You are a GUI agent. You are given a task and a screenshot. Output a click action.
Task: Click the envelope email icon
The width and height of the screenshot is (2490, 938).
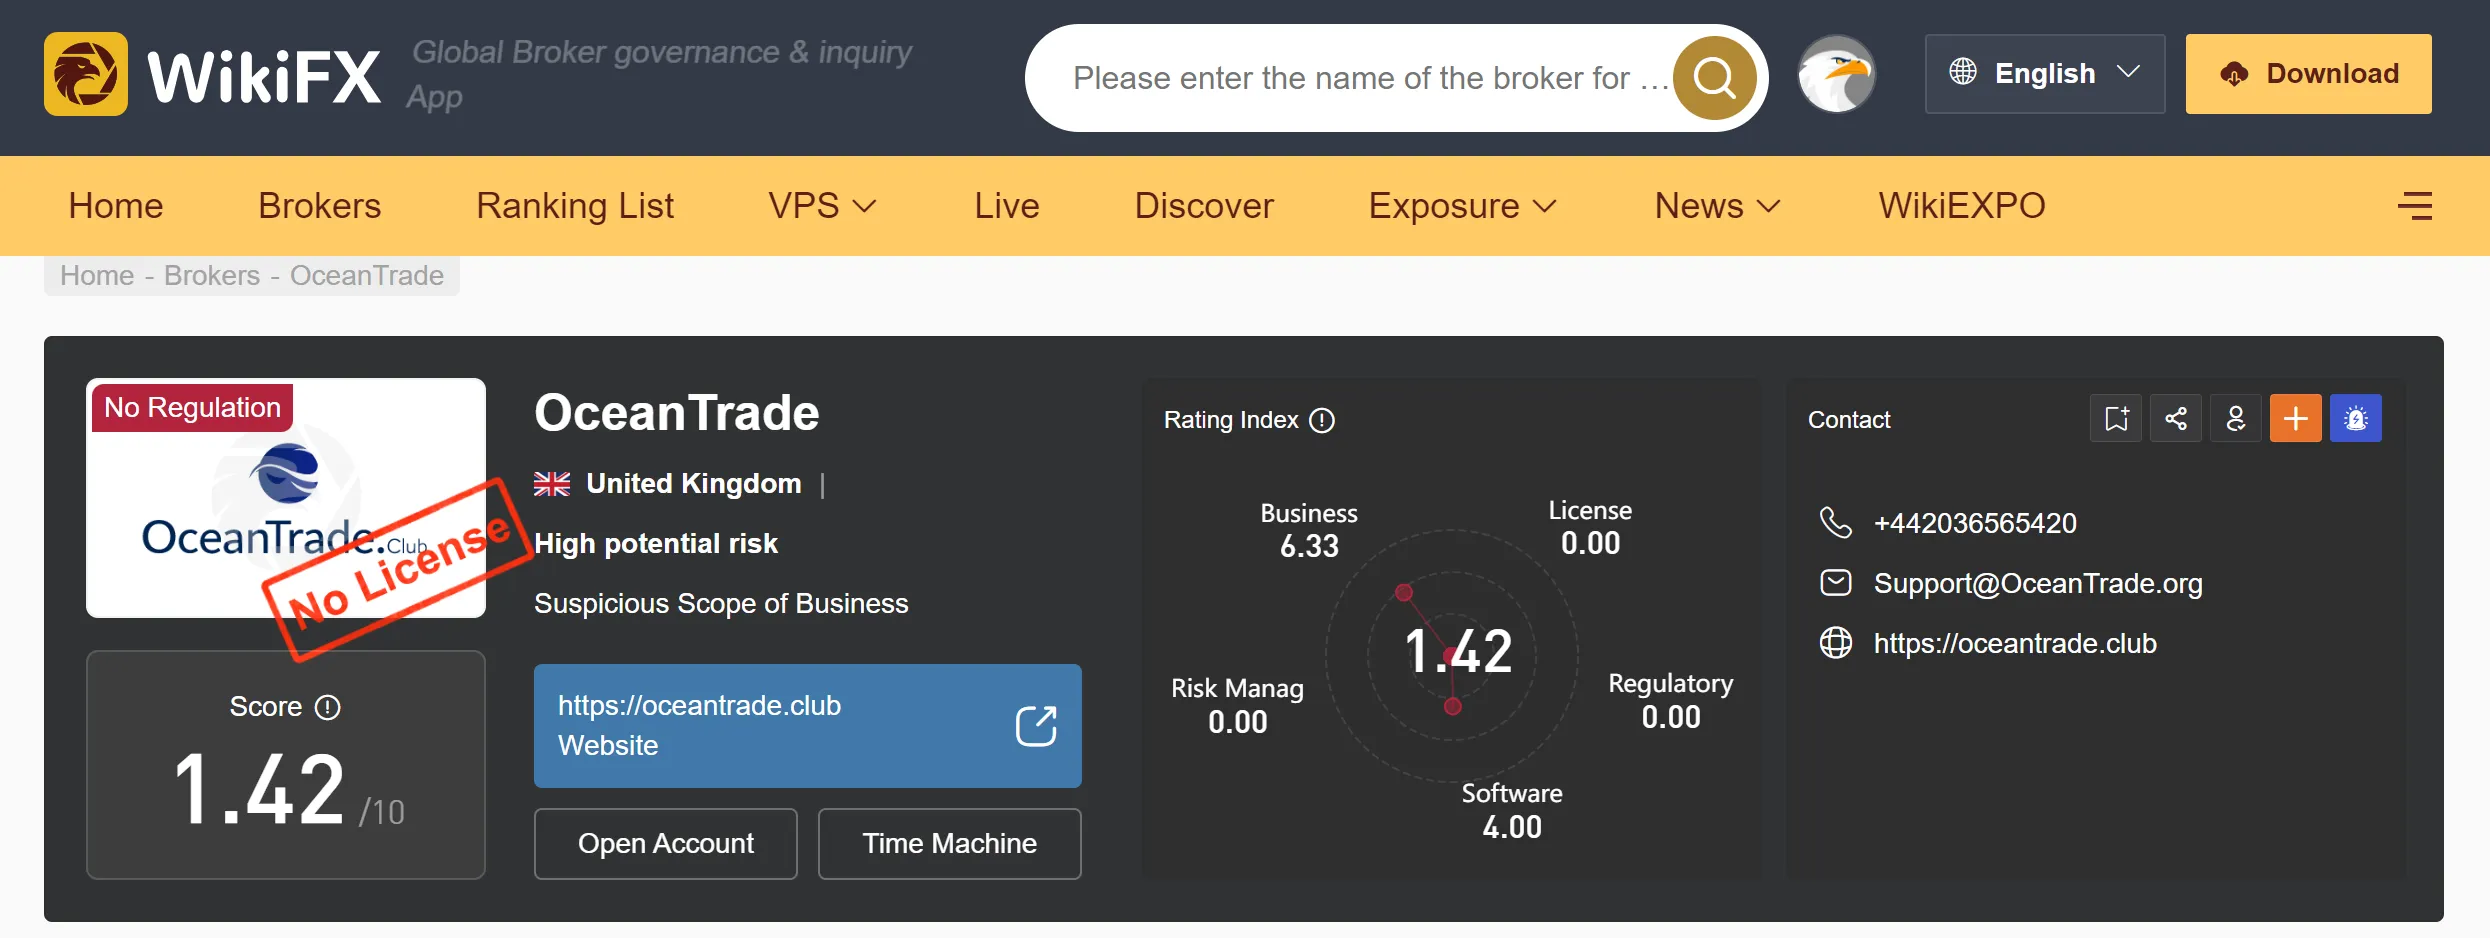[1836, 582]
